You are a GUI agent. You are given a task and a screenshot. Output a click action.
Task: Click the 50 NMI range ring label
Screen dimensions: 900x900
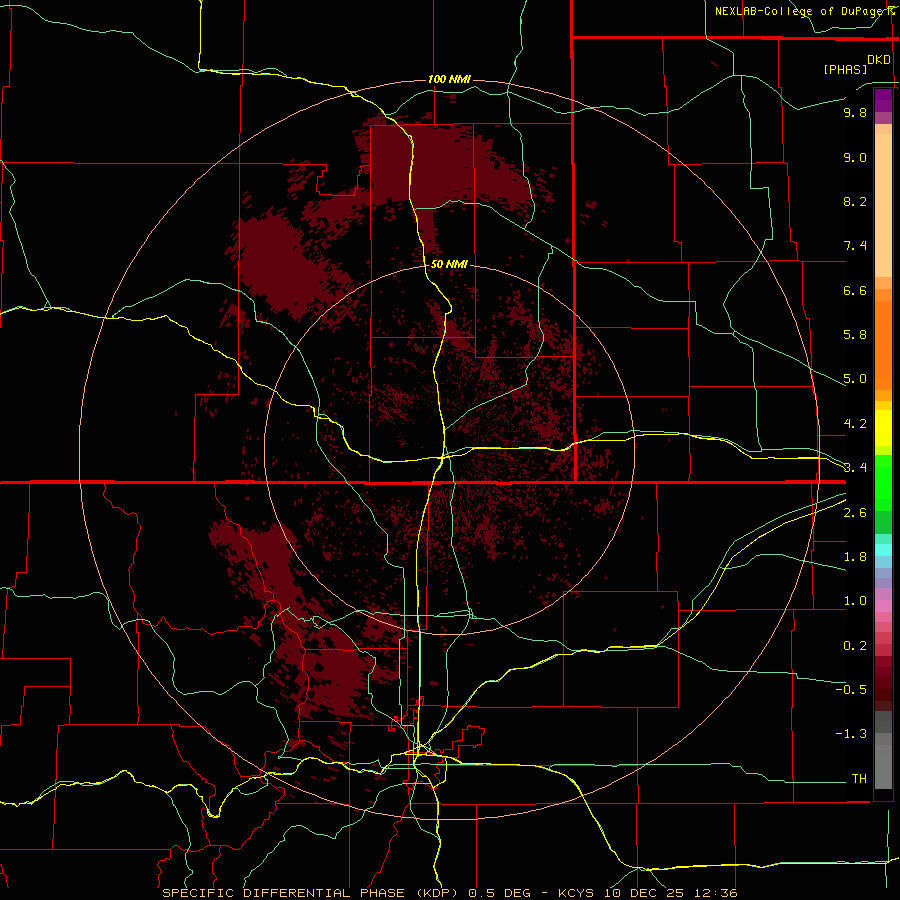449,264
